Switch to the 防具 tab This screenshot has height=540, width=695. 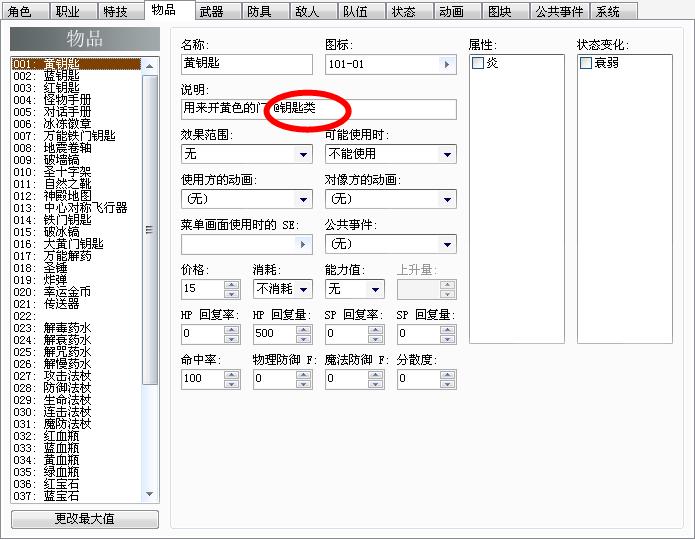tap(264, 11)
